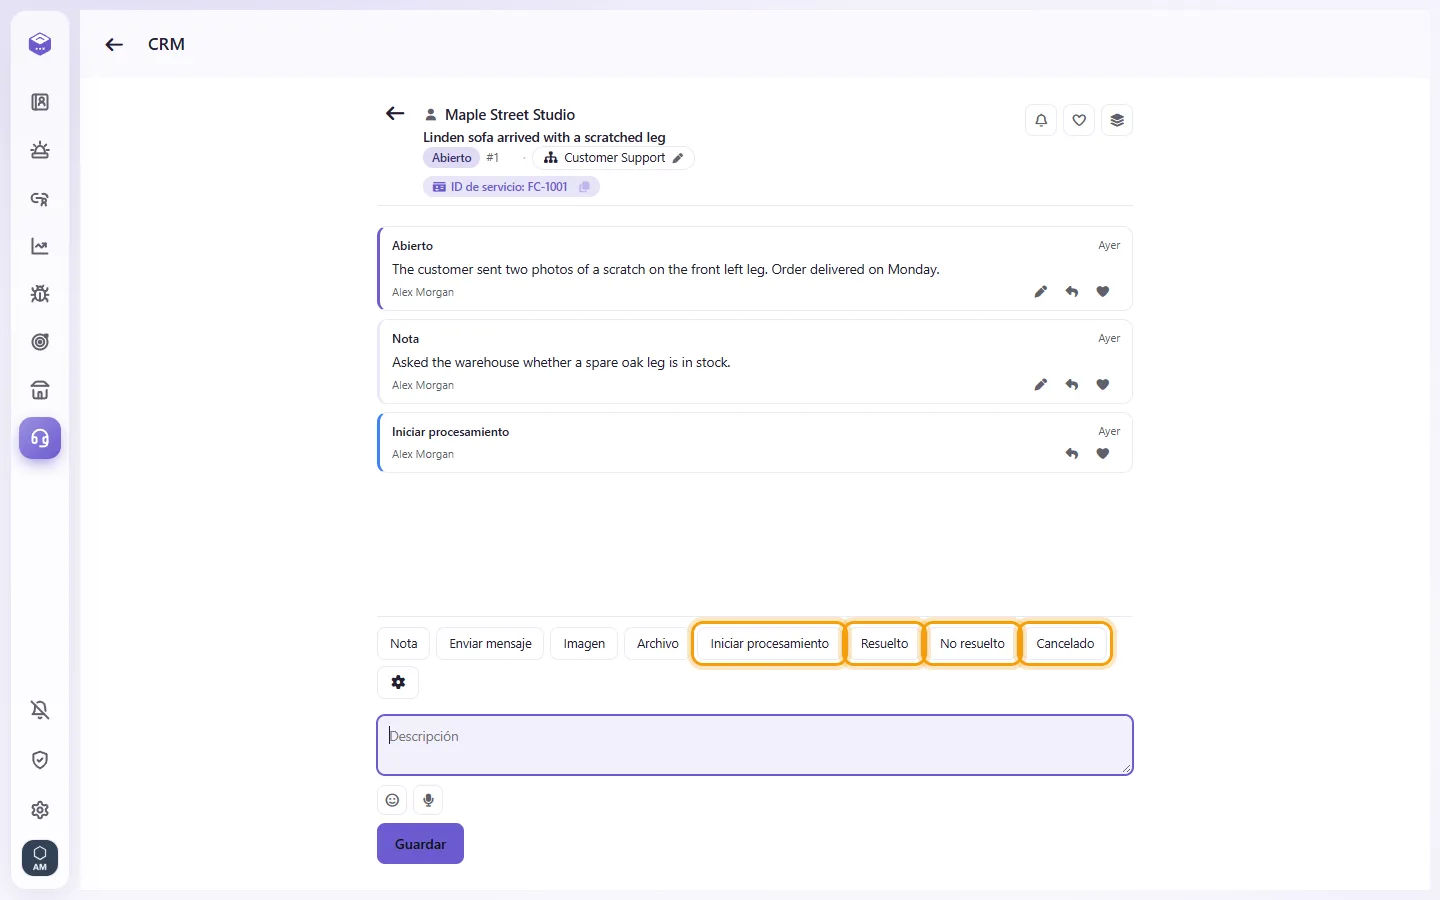Edit the 'Abierto' entry with the pencil
This screenshot has width=1440, height=900.
click(x=1041, y=291)
